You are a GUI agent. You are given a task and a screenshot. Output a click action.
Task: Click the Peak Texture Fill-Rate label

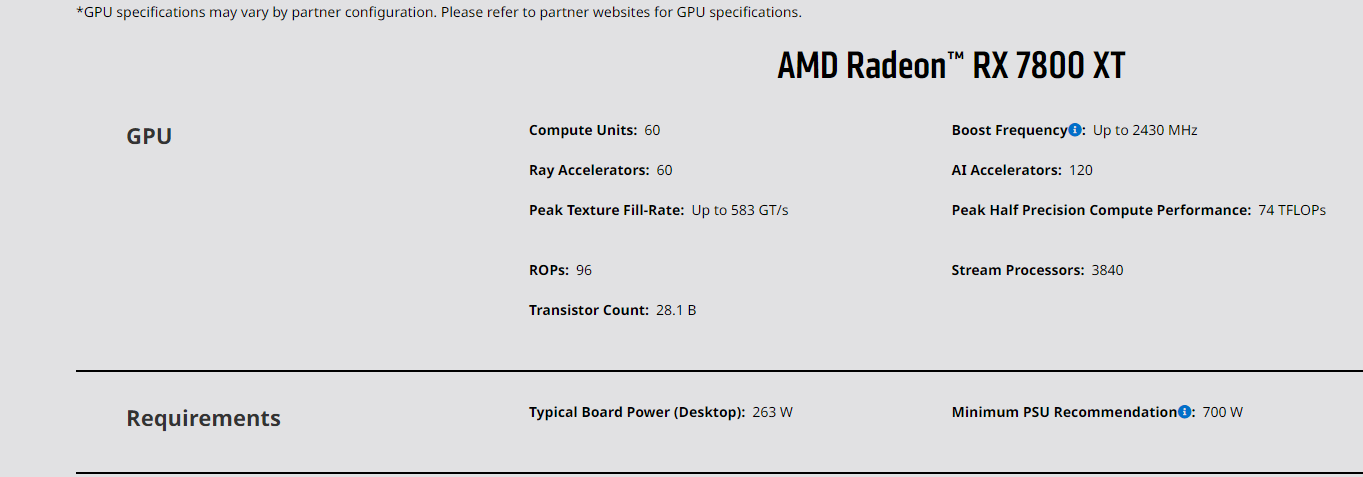606,210
